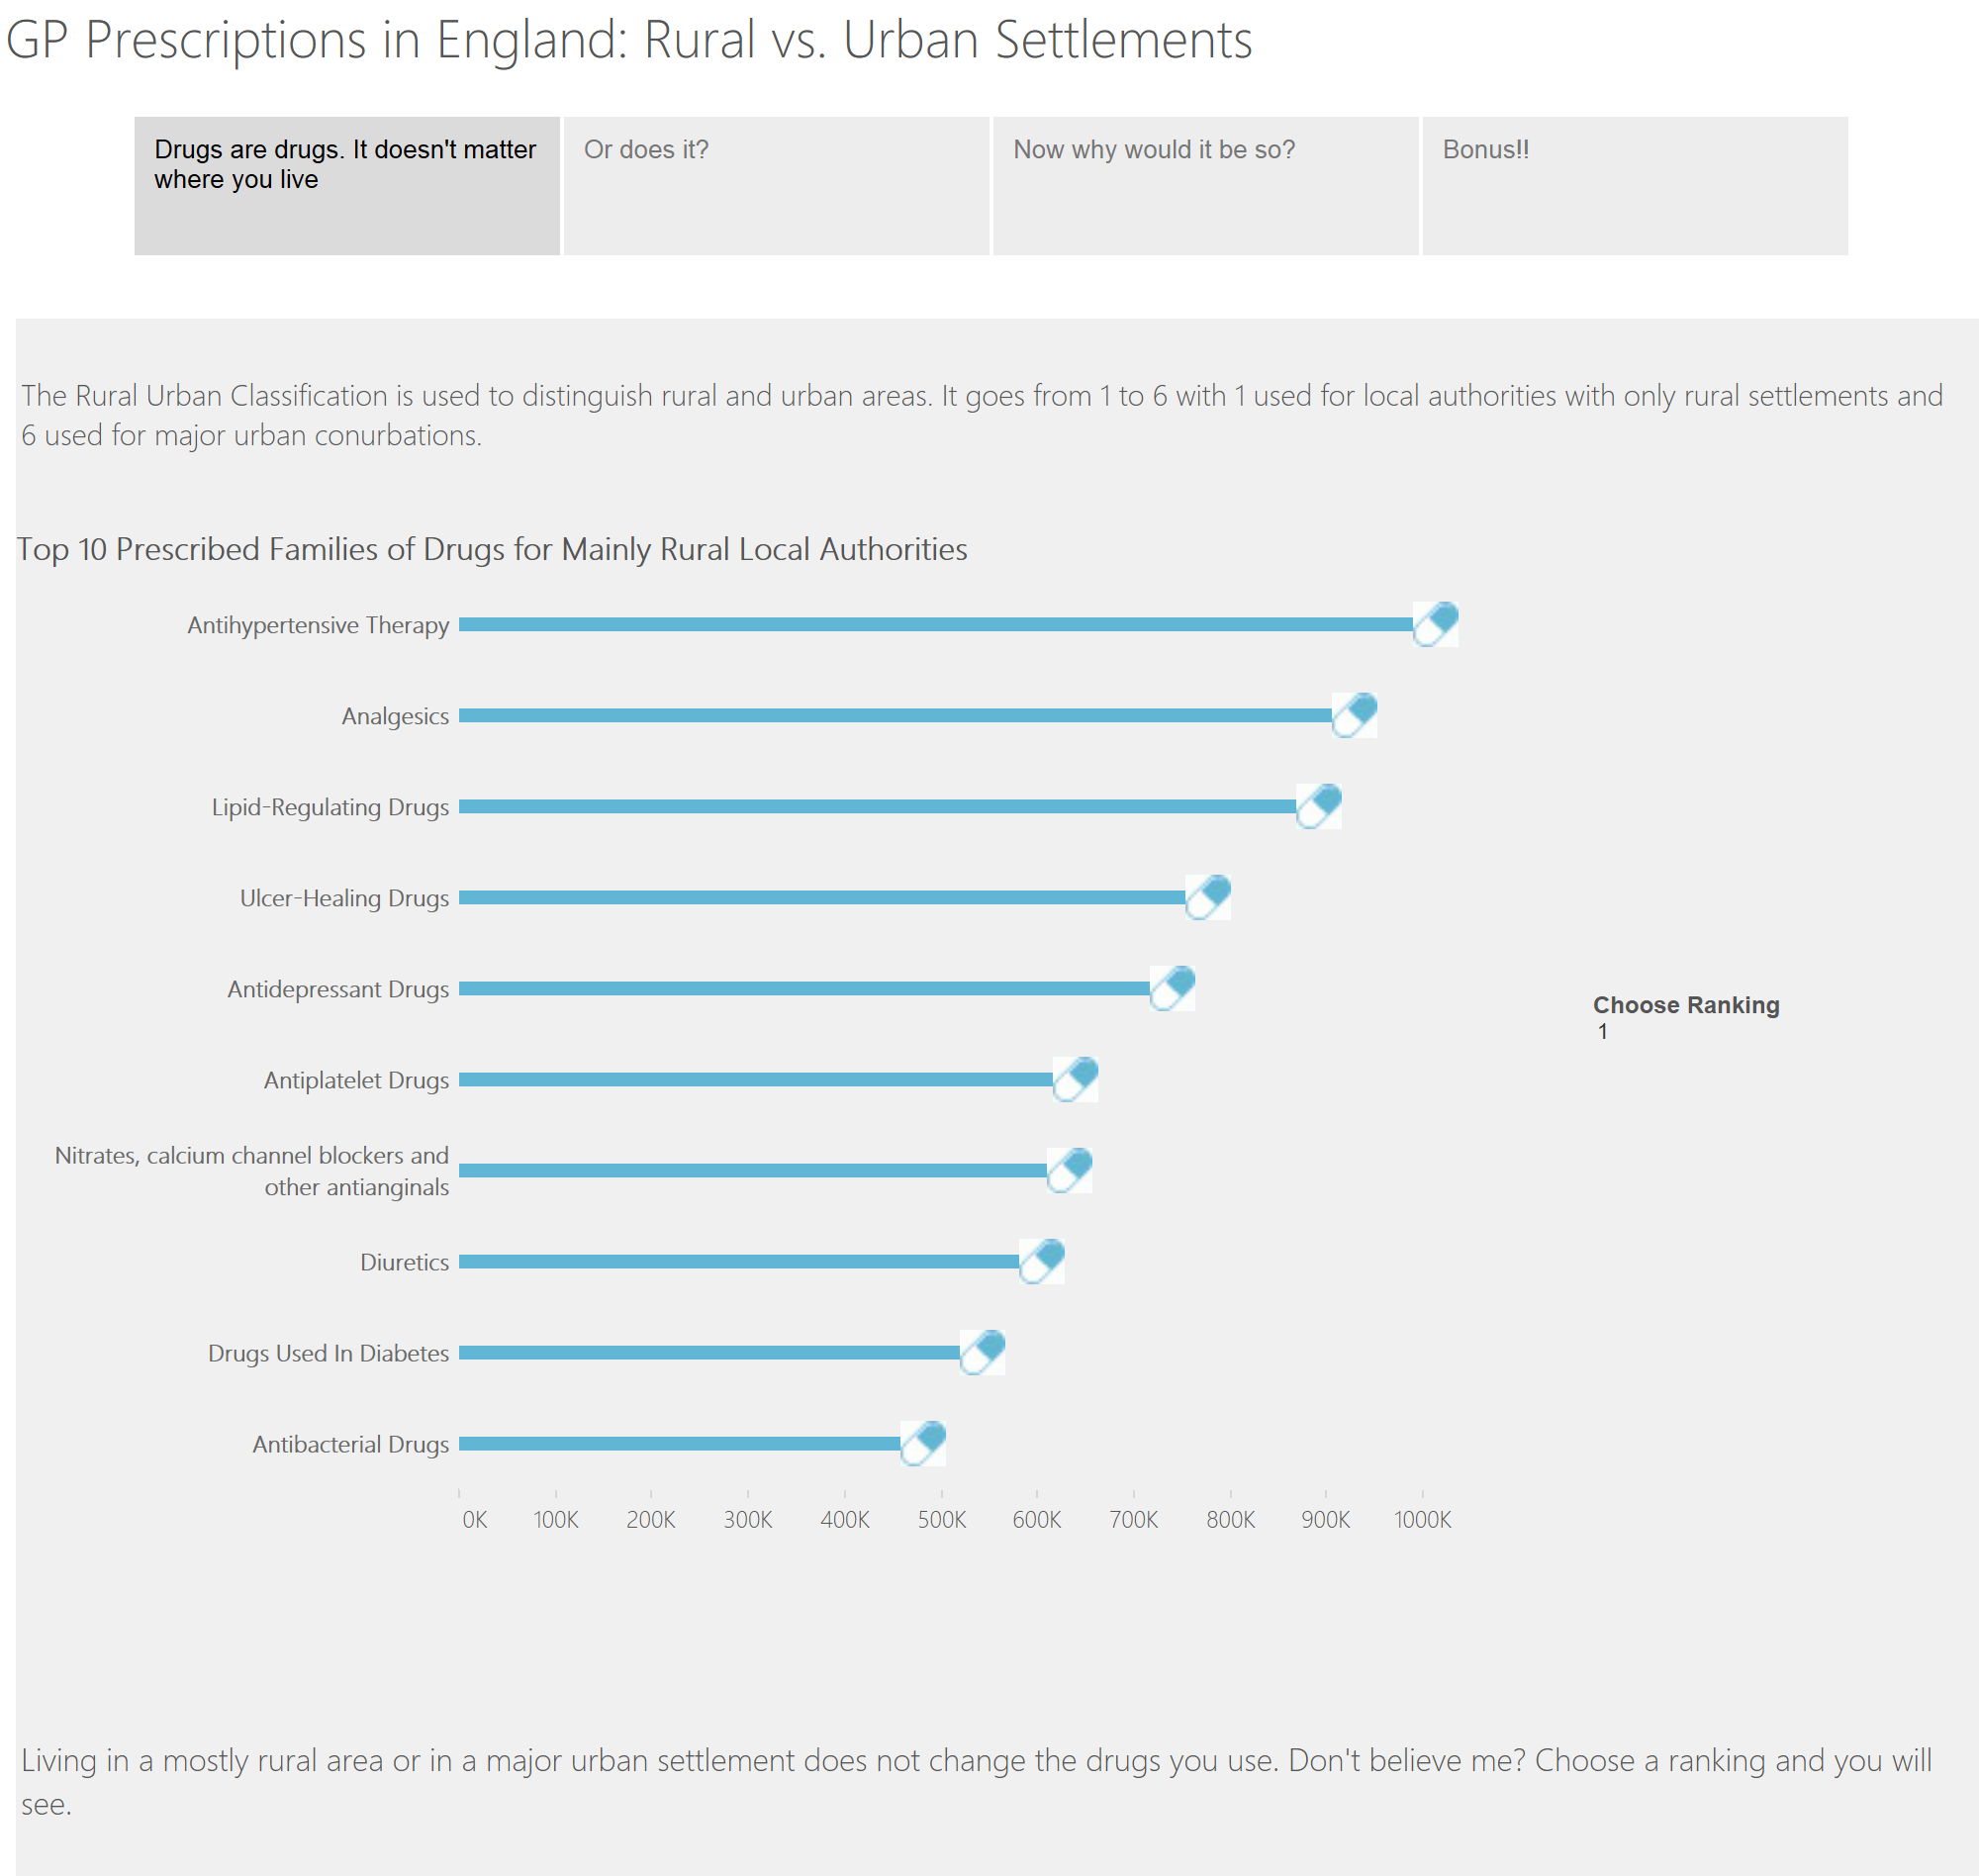
Task: Click the Antihypertensive Therapy pill icon
Action: pyautogui.click(x=1434, y=624)
